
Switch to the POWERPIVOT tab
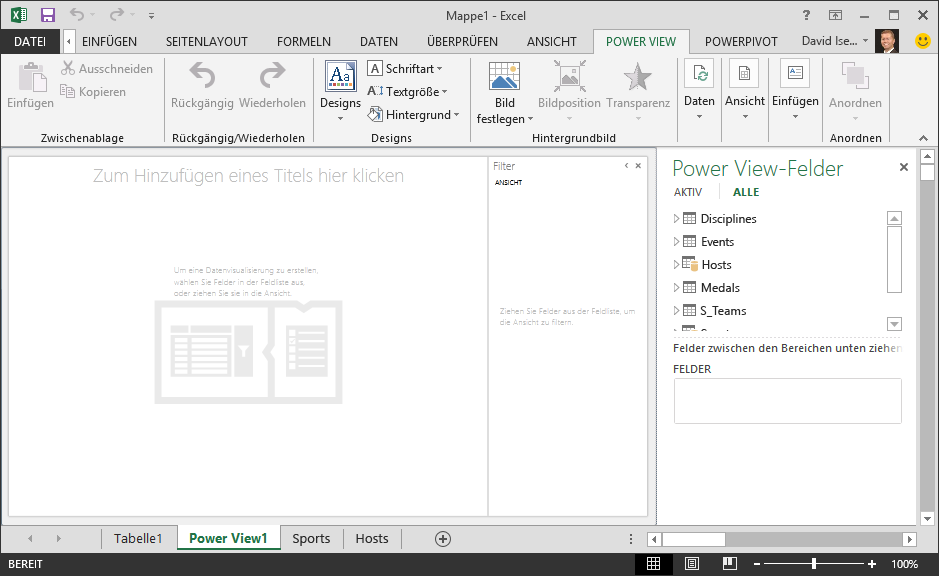click(x=741, y=41)
